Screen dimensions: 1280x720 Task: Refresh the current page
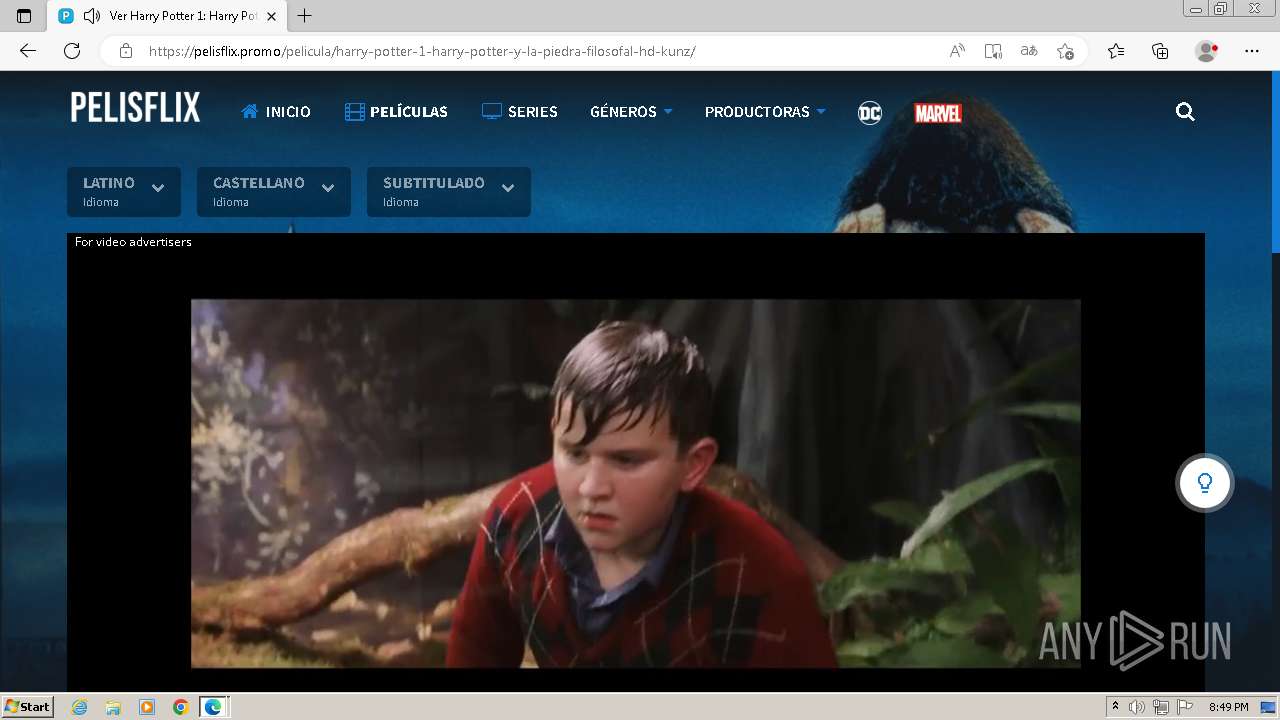click(x=72, y=51)
